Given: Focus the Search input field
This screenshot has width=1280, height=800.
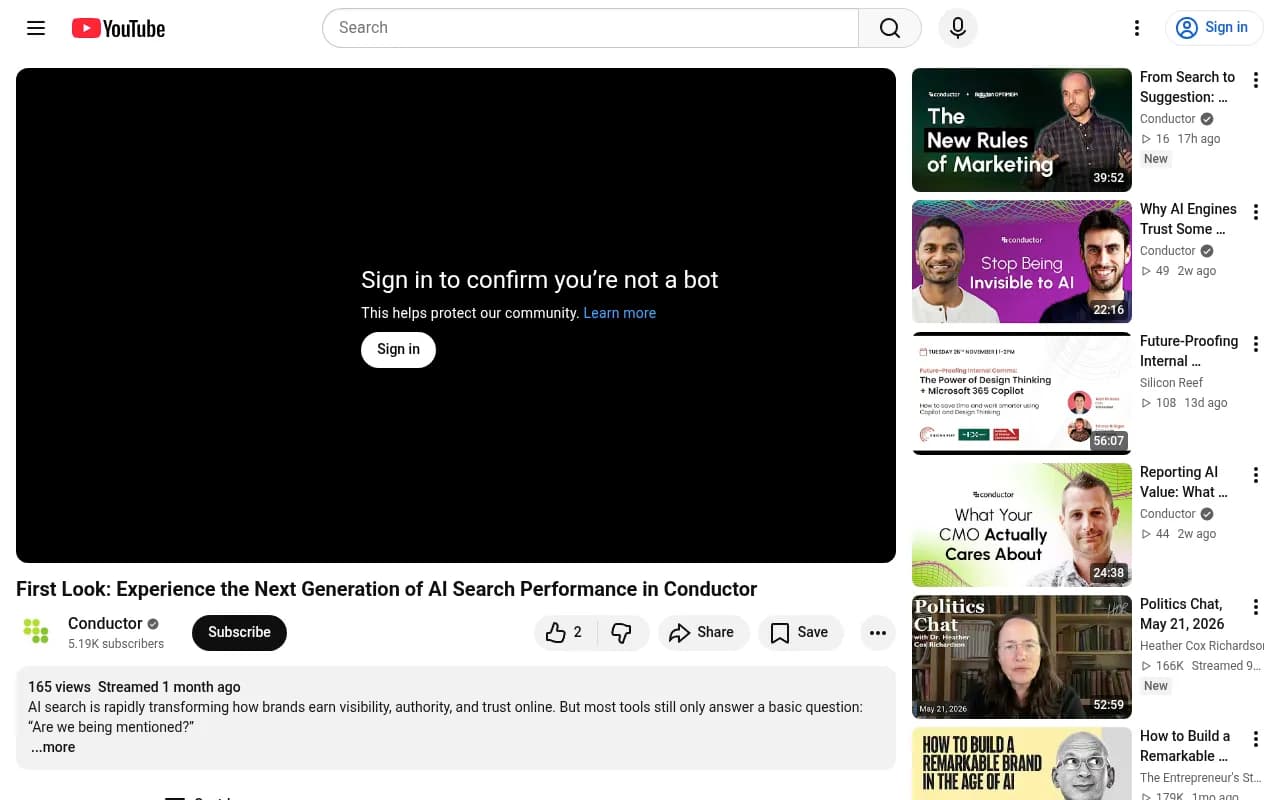Looking at the screenshot, I should 590,28.
